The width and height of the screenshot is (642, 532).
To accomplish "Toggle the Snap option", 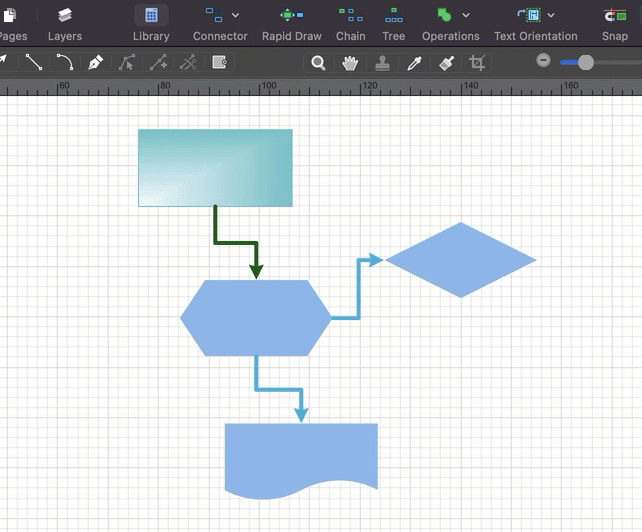I will coord(615,25).
